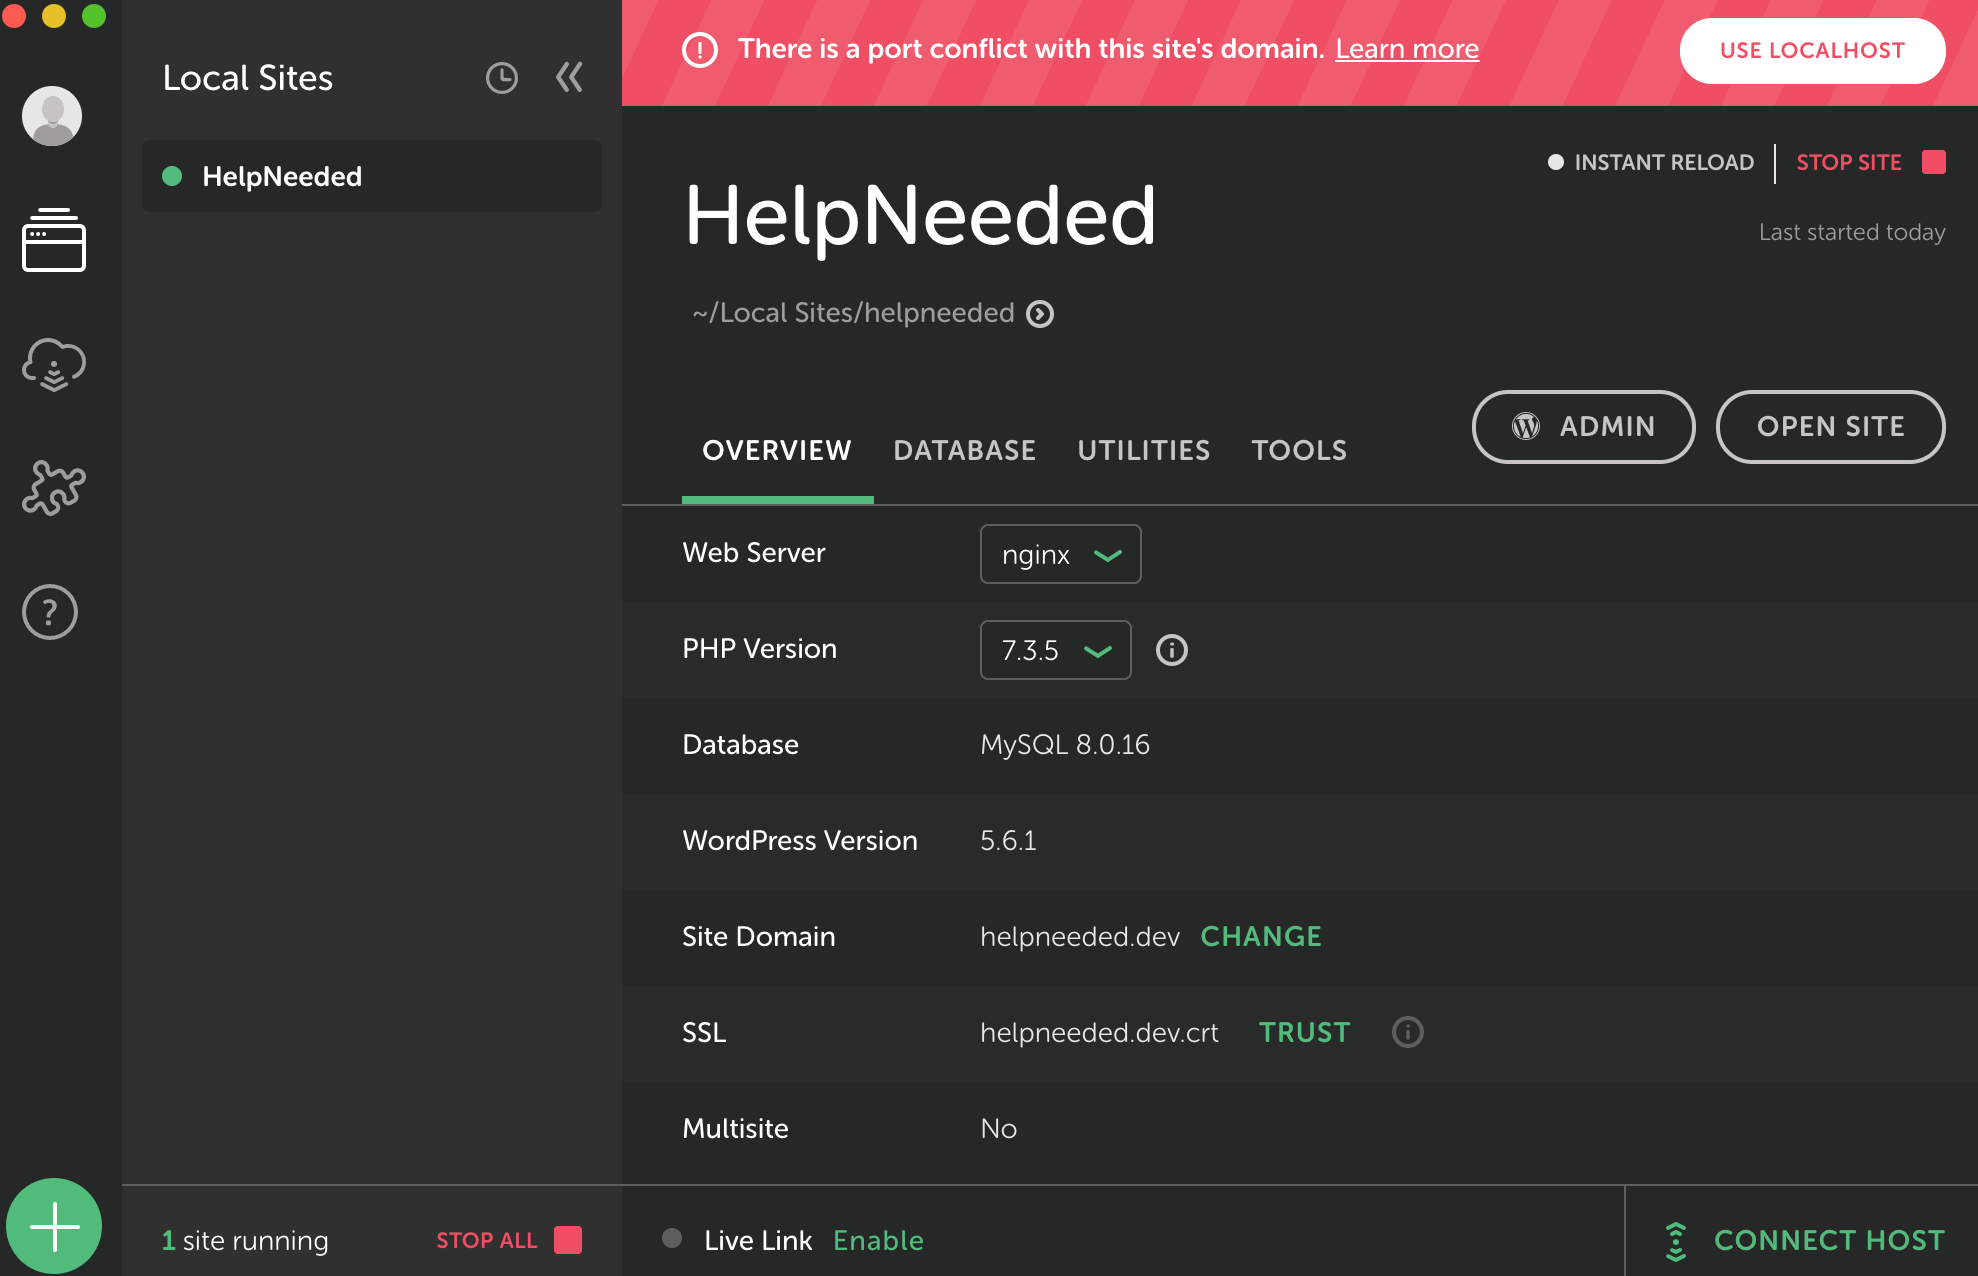This screenshot has height=1276, width=1978.
Task: Enable Live Link
Action: pyautogui.click(x=878, y=1240)
